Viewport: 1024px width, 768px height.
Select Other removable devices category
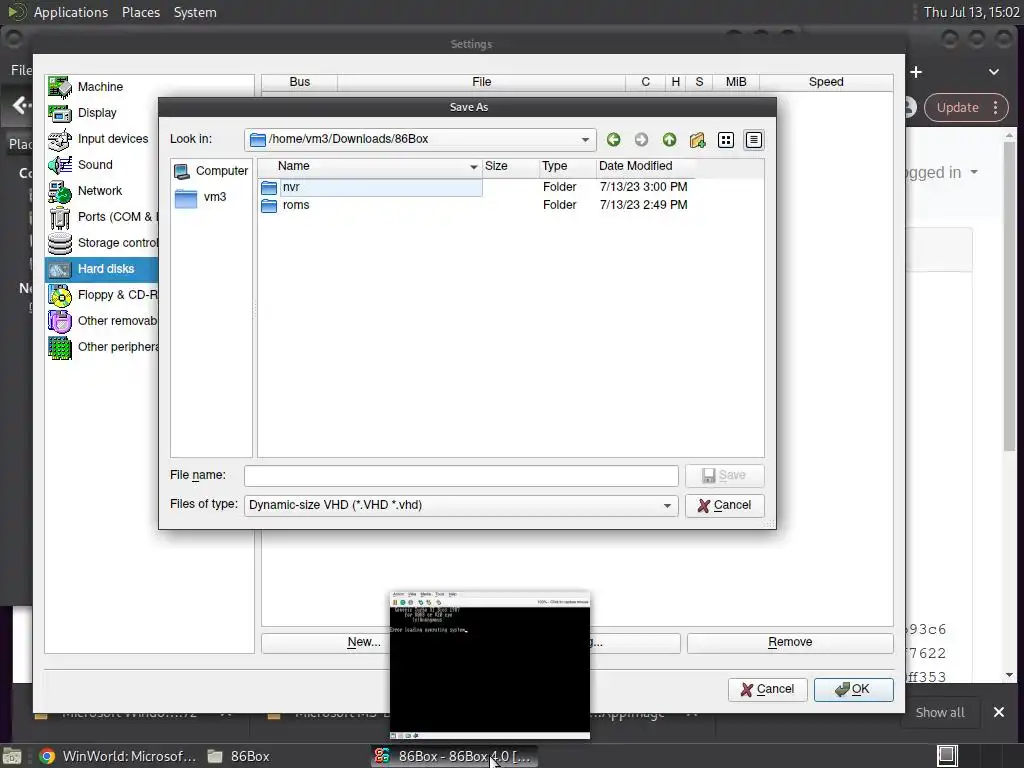101,321
